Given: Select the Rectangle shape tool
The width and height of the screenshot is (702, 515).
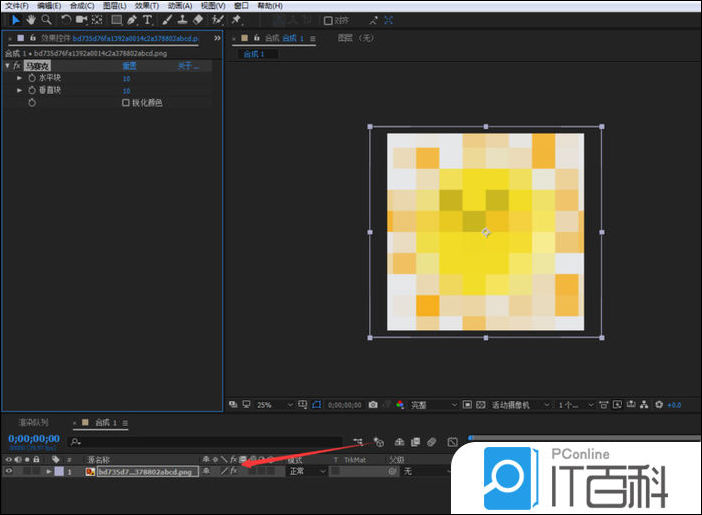Looking at the screenshot, I should (116, 19).
